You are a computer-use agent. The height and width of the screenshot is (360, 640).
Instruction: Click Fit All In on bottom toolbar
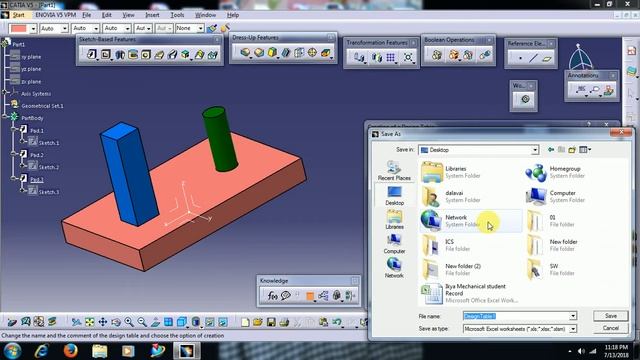click(89, 322)
